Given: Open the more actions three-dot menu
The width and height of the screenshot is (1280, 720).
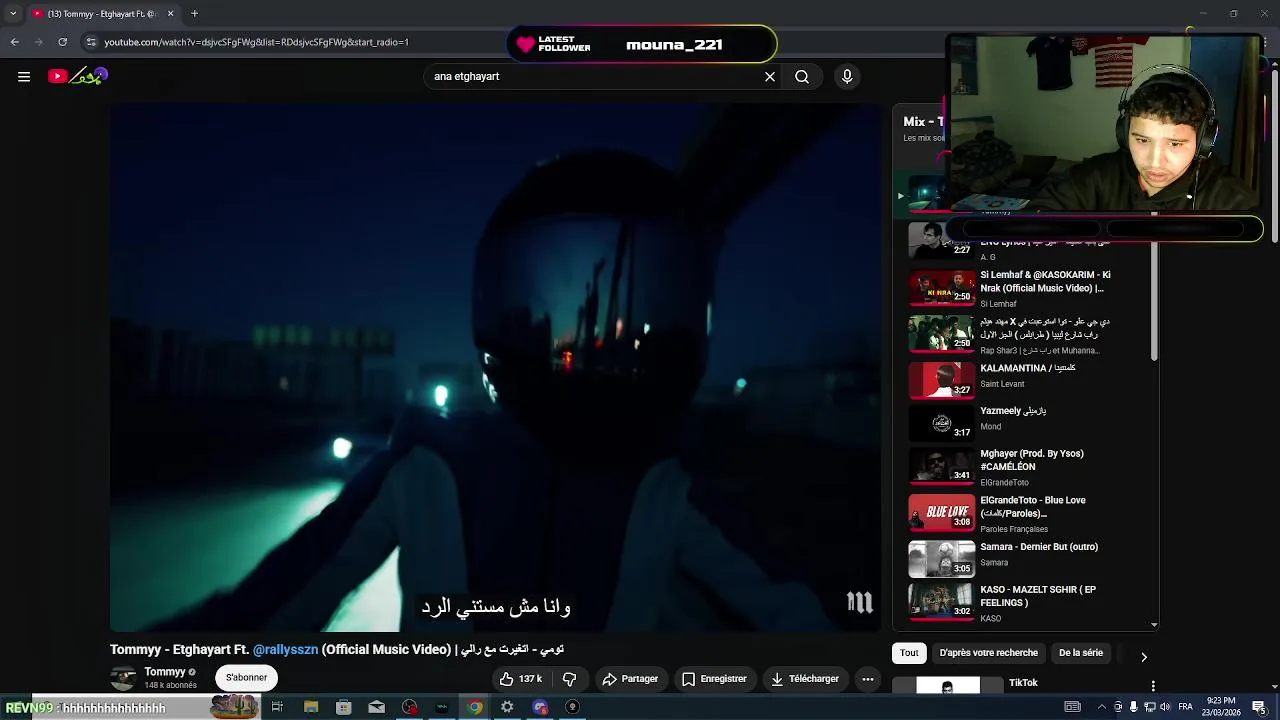Looking at the screenshot, I should pyautogui.click(x=868, y=678).
